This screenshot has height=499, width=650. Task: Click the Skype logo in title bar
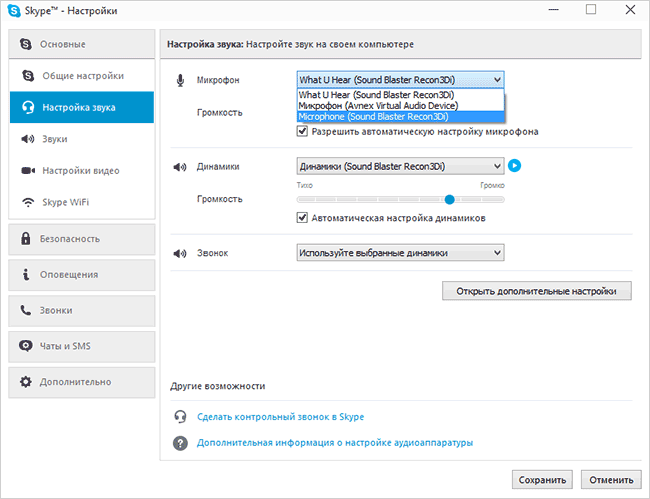[14, 10]
